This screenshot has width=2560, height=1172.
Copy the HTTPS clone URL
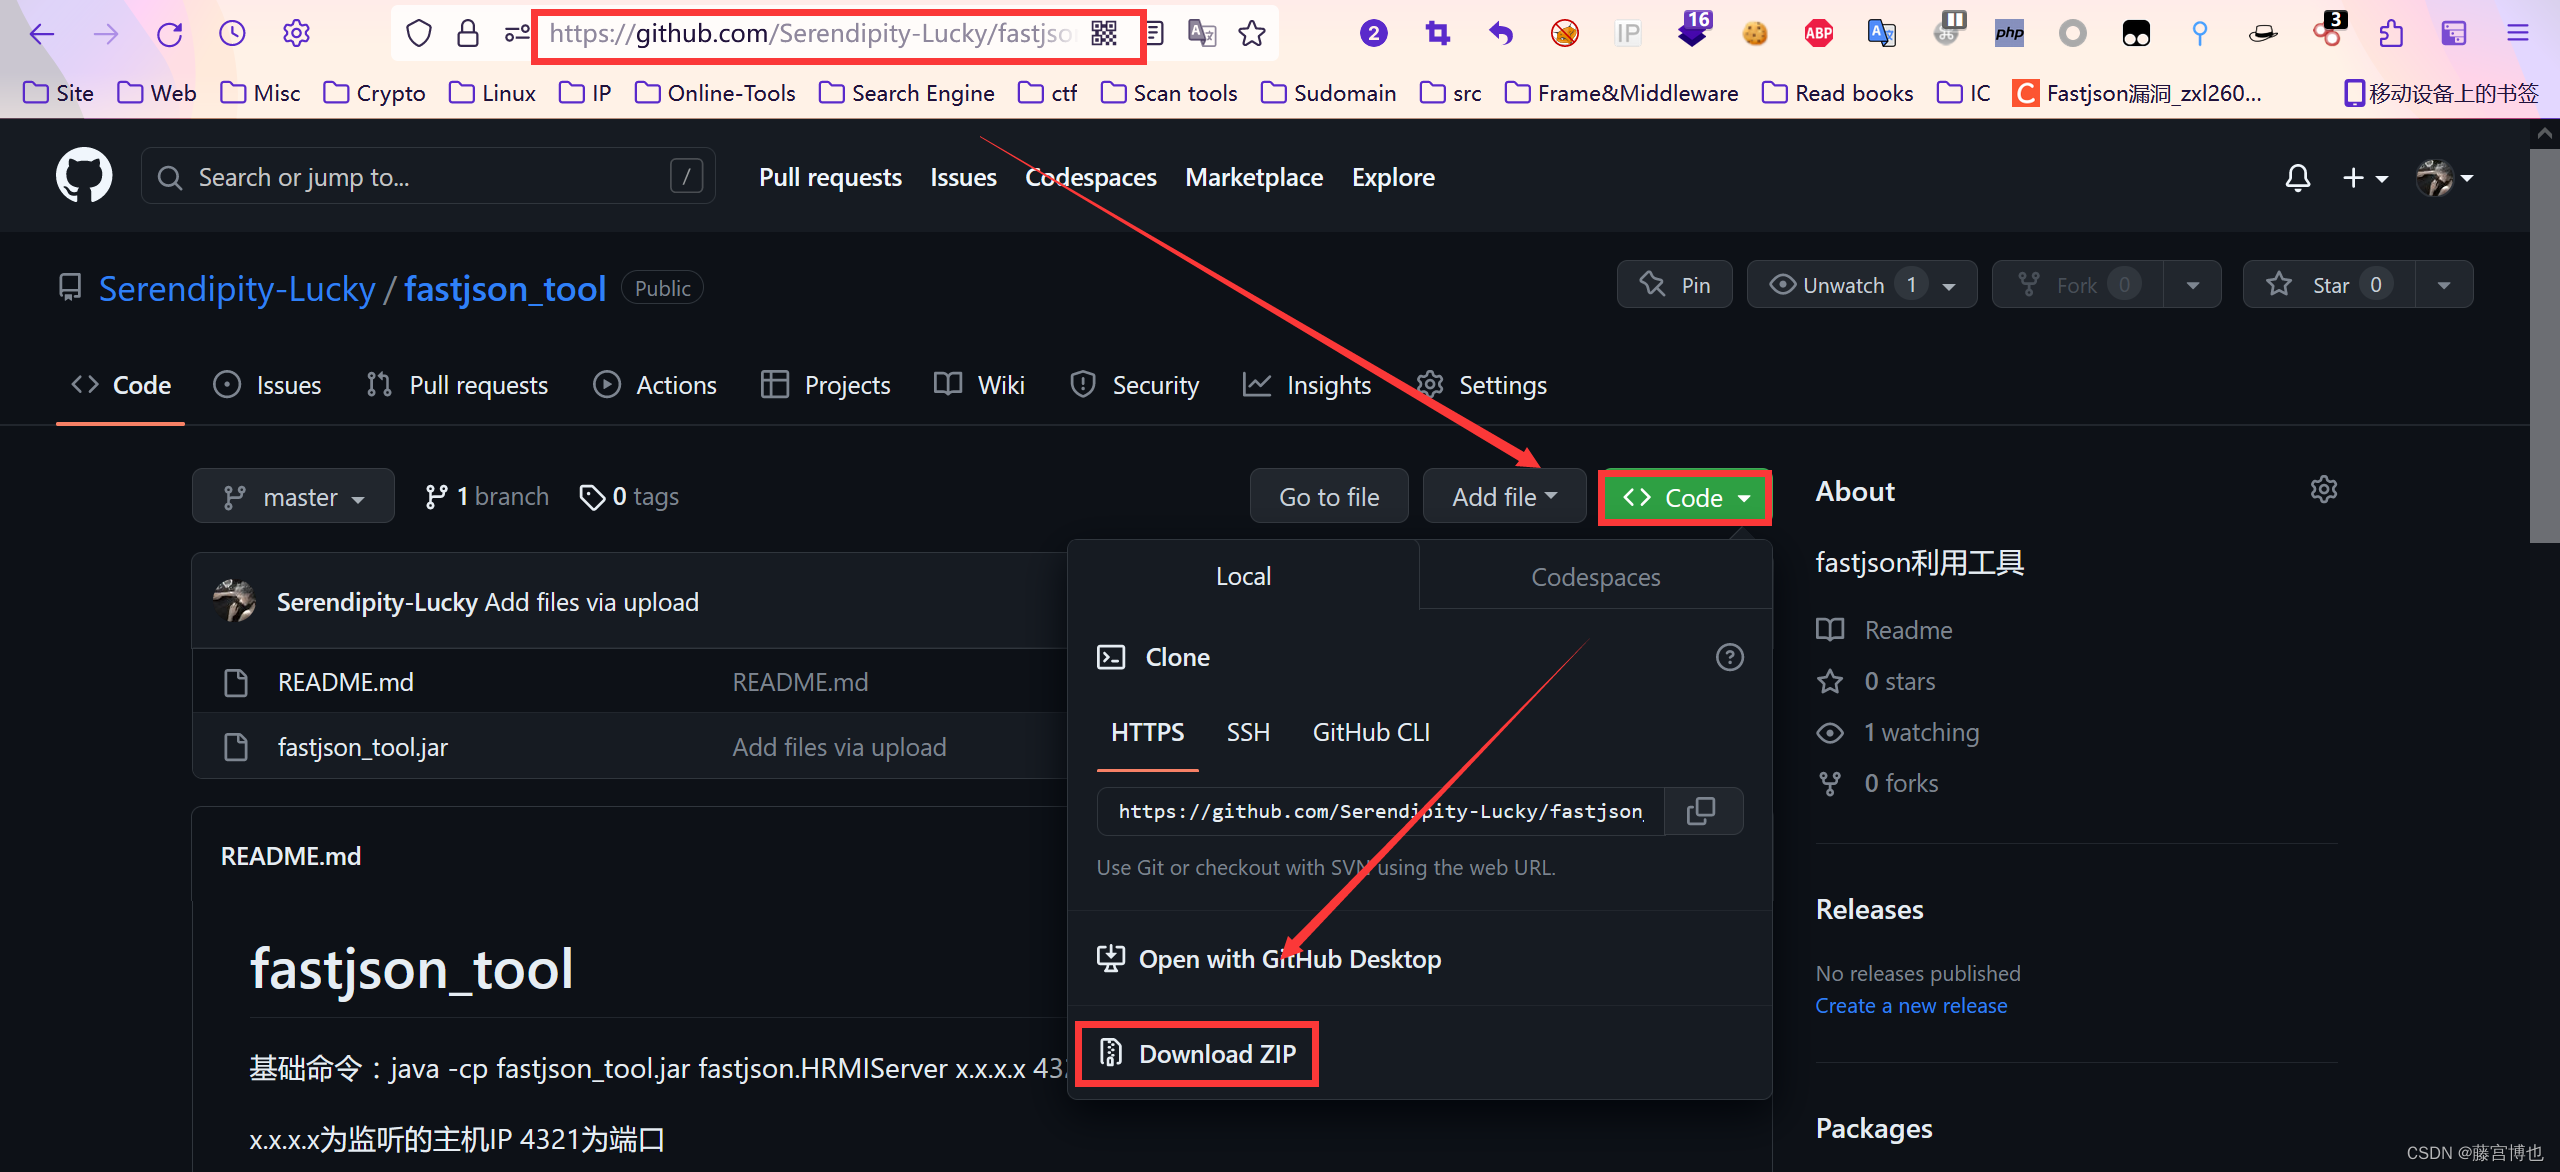1701,810
